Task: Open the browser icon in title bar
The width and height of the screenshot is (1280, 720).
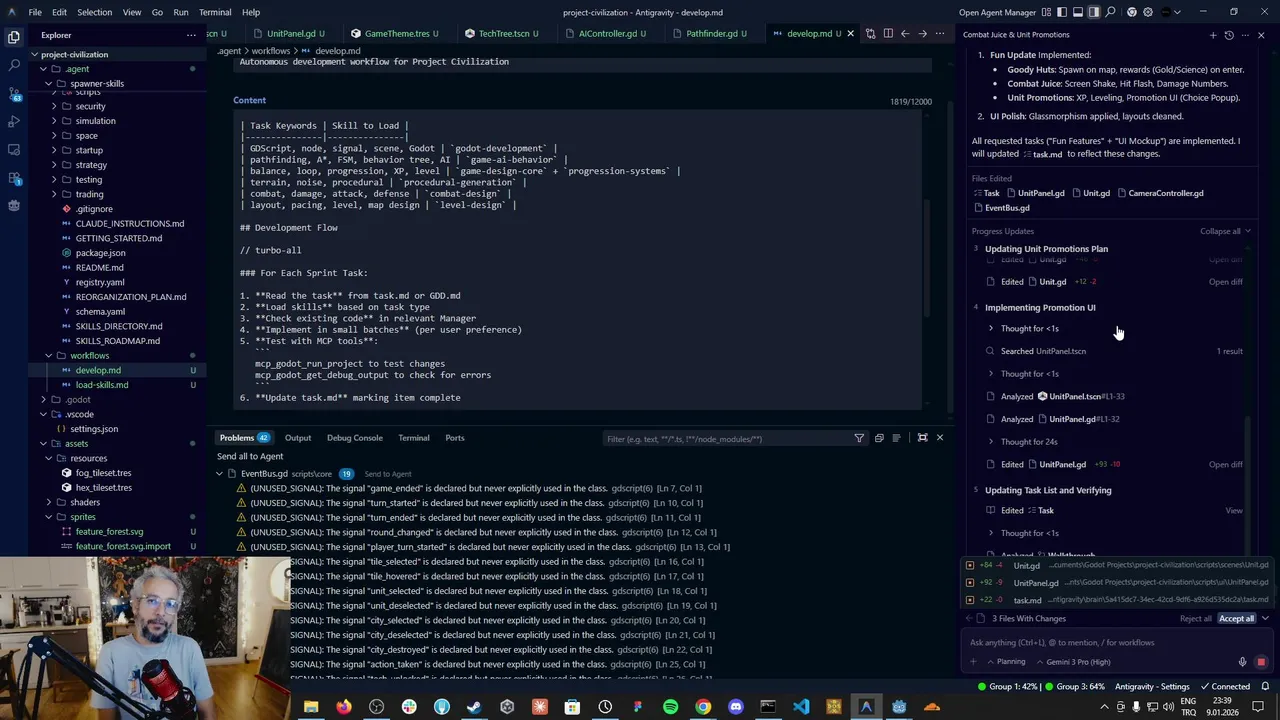Action: click(1131, 12)
